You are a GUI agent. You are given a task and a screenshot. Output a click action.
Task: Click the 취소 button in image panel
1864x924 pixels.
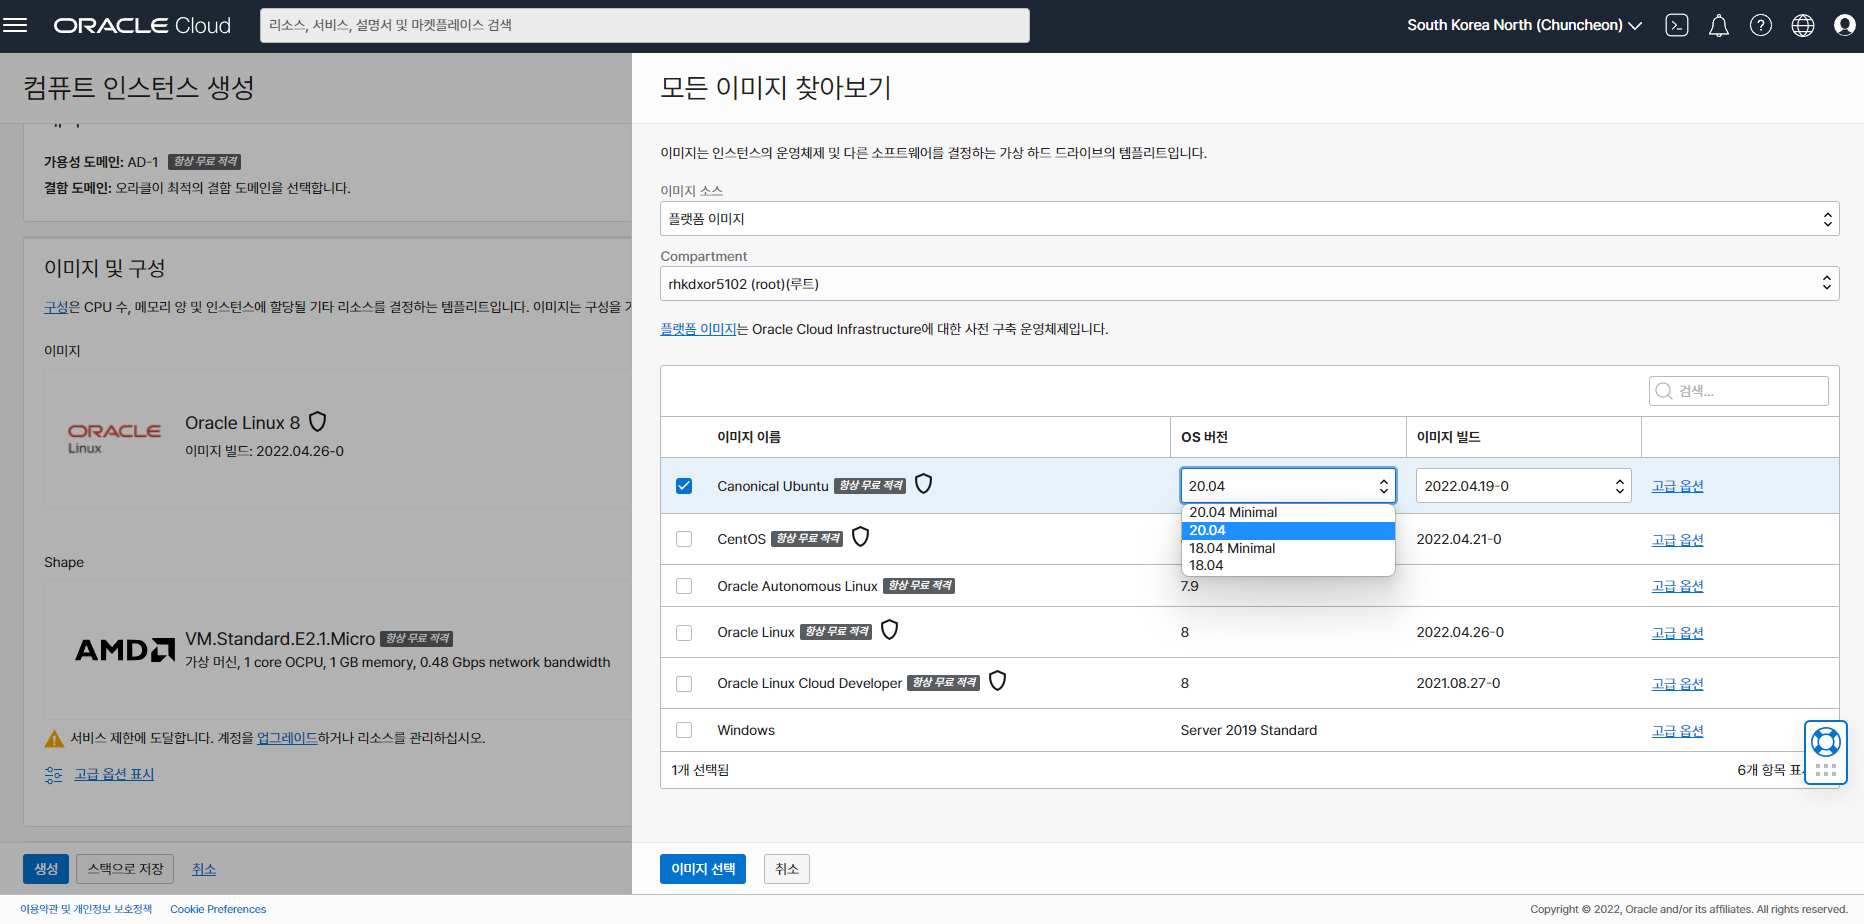787,869
